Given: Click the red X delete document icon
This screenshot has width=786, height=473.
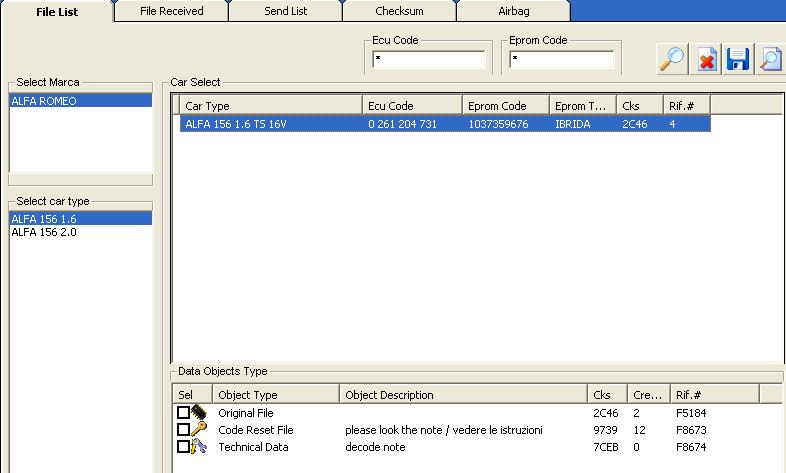Looking at the screenshot, I should 706,59.
